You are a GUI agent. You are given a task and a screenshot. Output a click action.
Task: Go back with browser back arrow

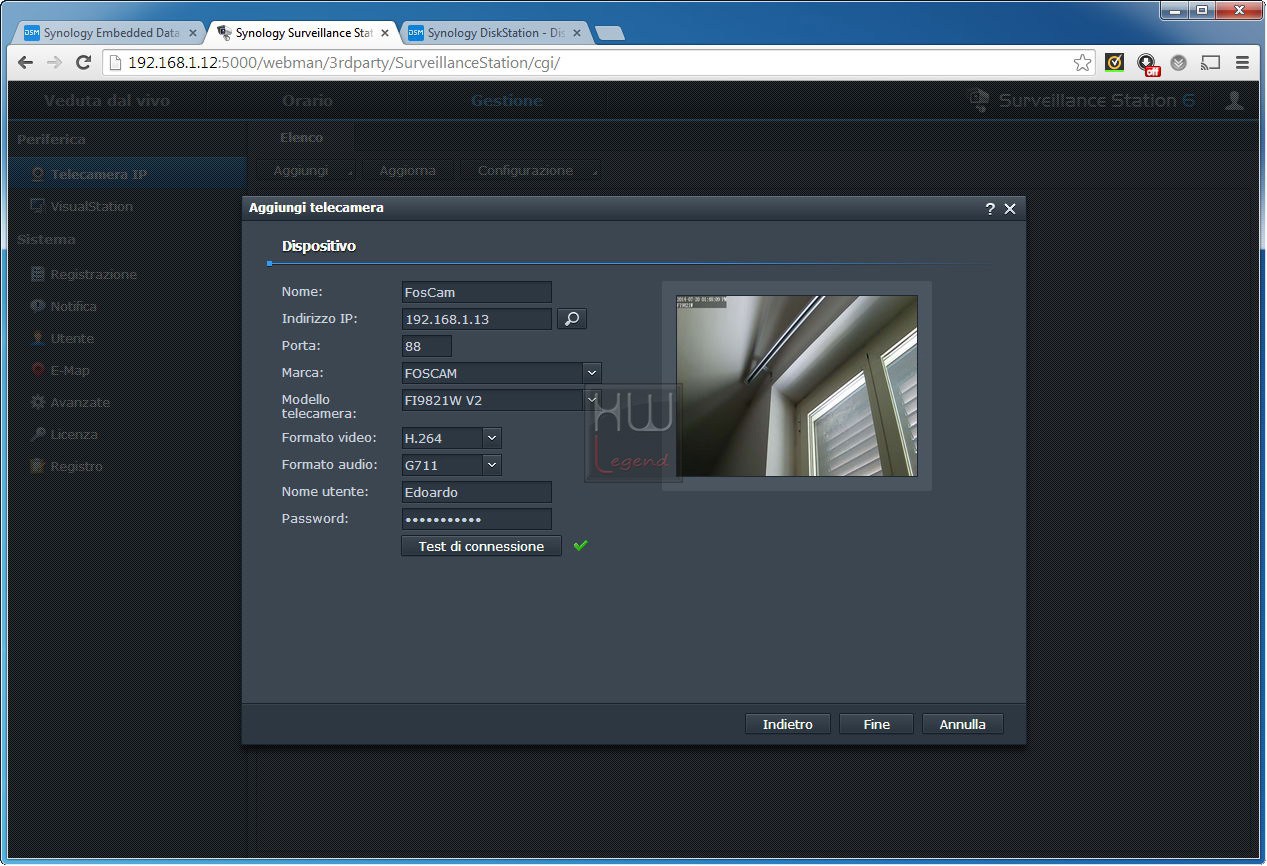coord(26,62)
